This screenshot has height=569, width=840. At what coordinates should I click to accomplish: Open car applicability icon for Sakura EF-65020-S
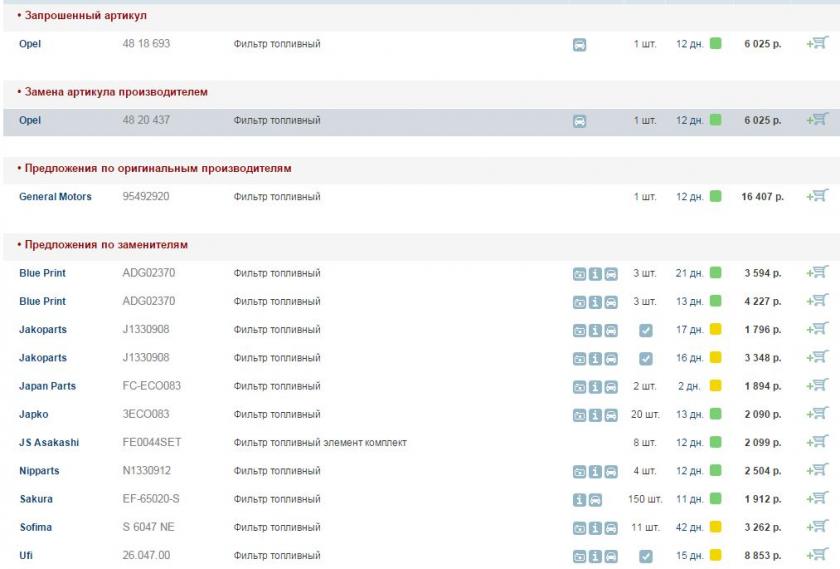coord(595,500)
